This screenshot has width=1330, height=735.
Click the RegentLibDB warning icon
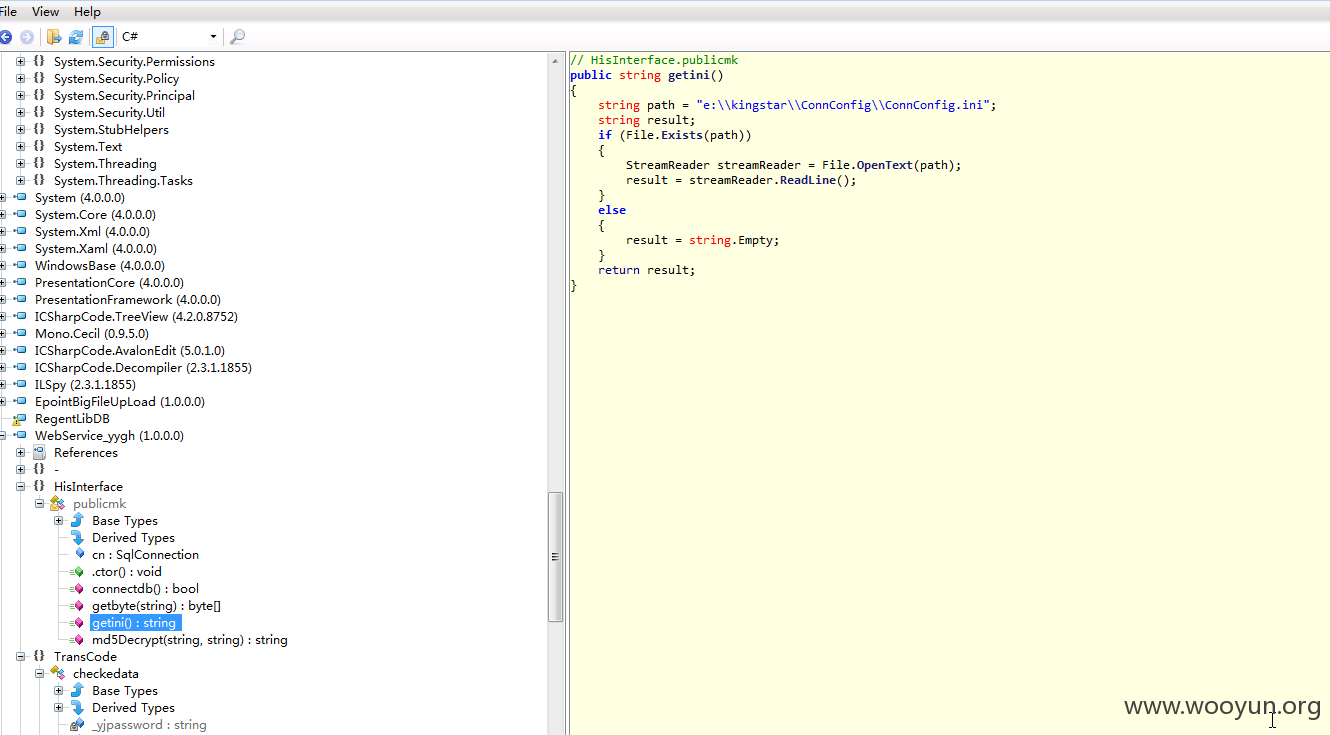(x=19, y=419)
